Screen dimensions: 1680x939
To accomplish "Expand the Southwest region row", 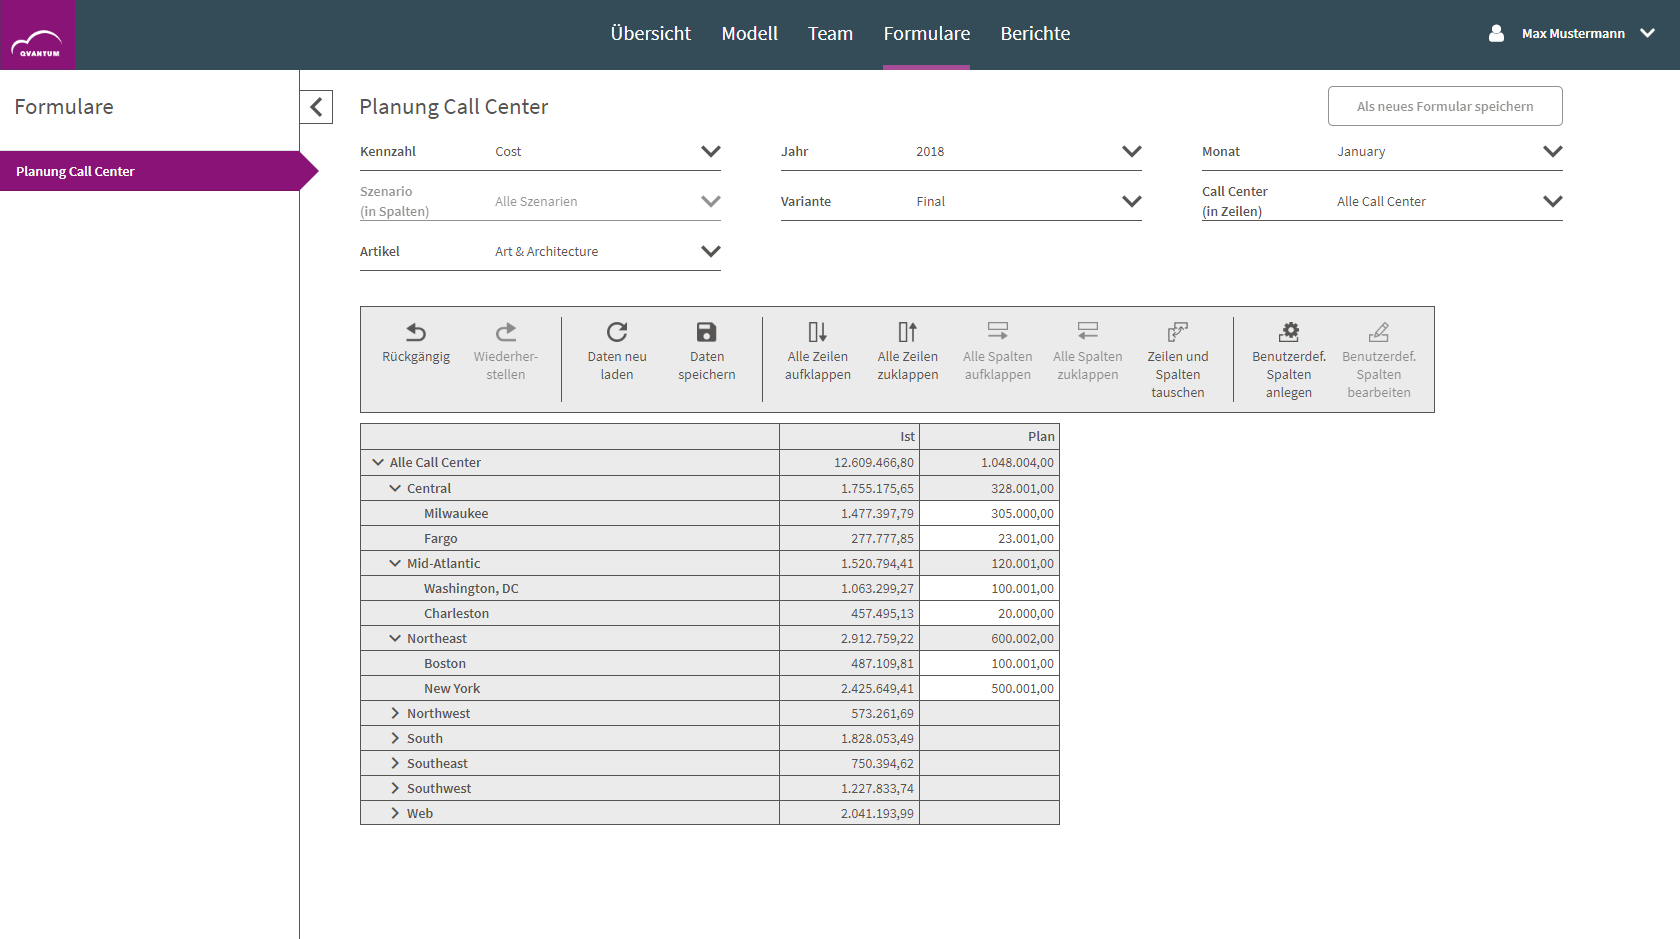I will pos(395,788).
